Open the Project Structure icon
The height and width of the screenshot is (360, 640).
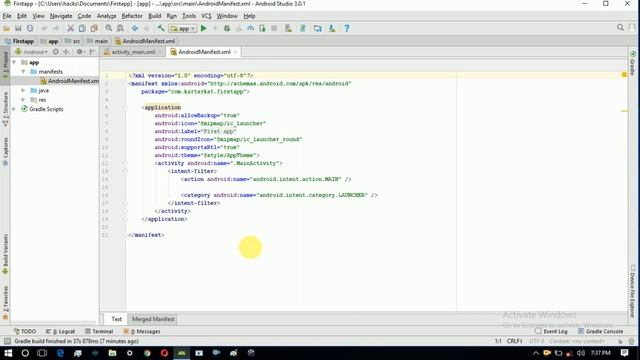[x=318, y=29]
